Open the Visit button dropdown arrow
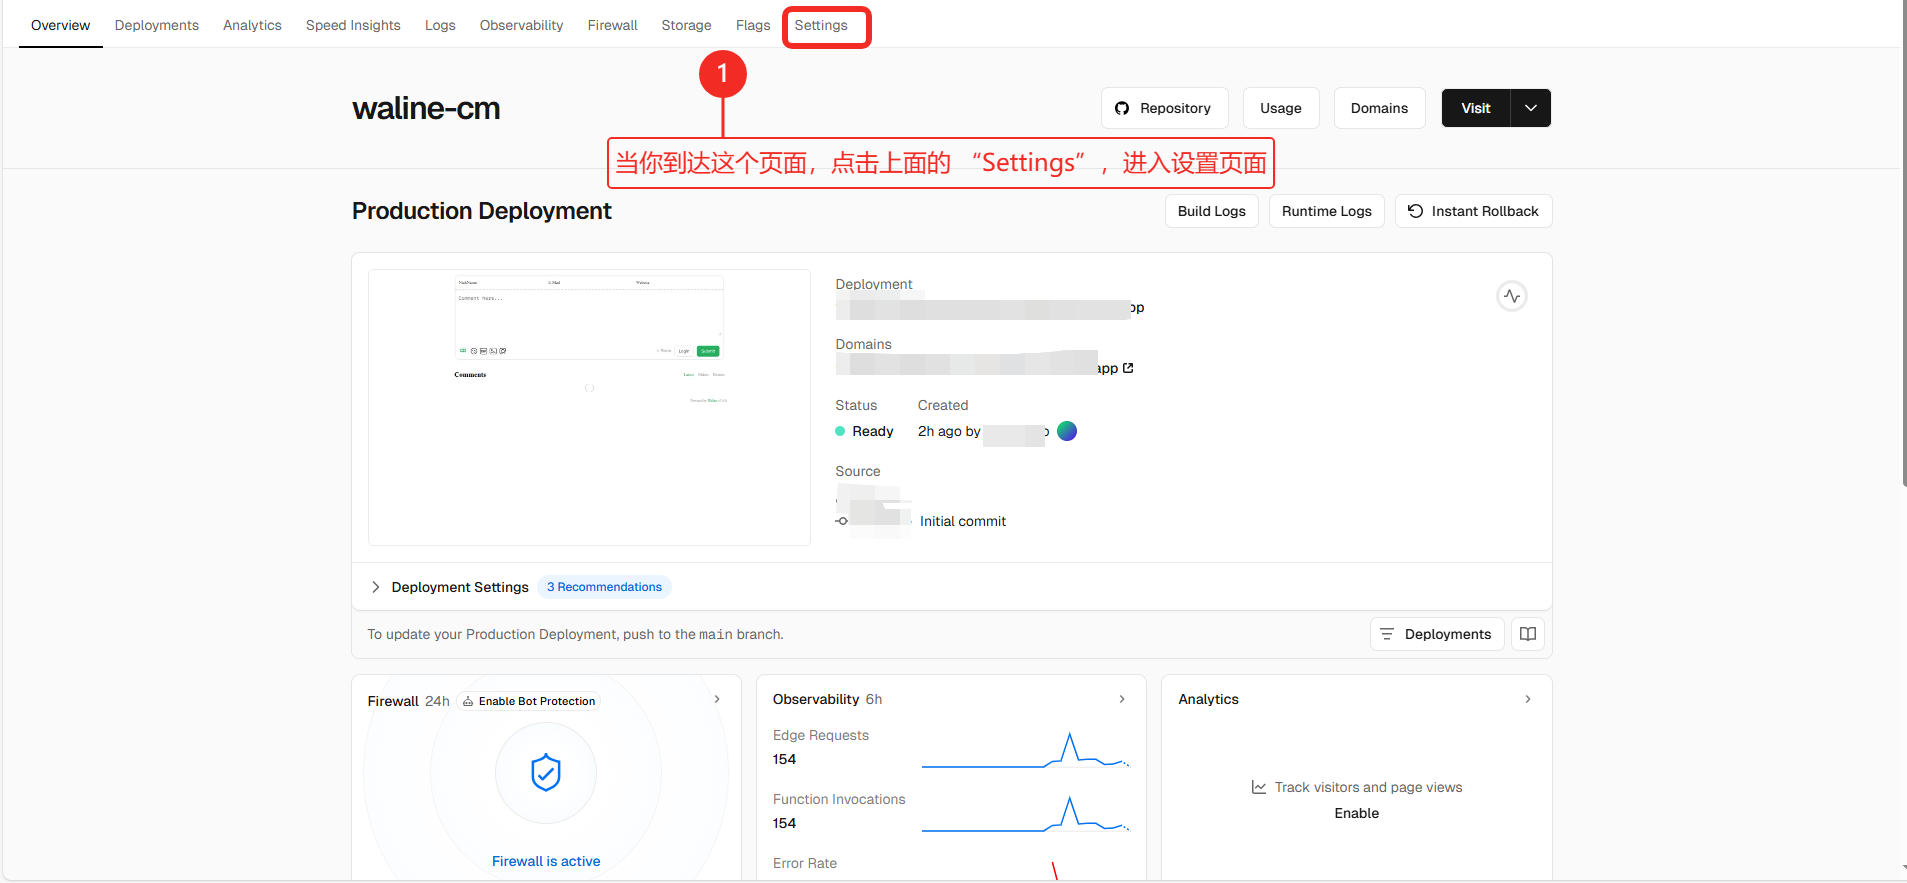 (1530, 108)
